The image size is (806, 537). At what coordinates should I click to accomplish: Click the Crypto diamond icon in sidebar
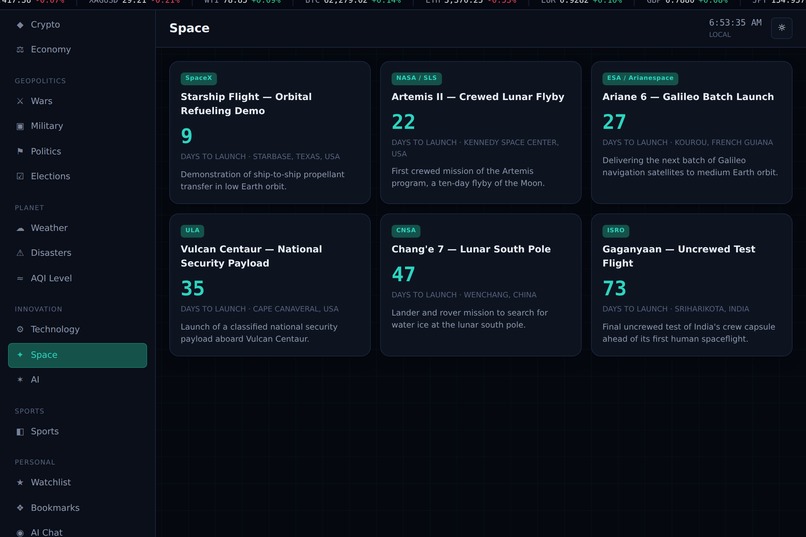coord(20,25)
